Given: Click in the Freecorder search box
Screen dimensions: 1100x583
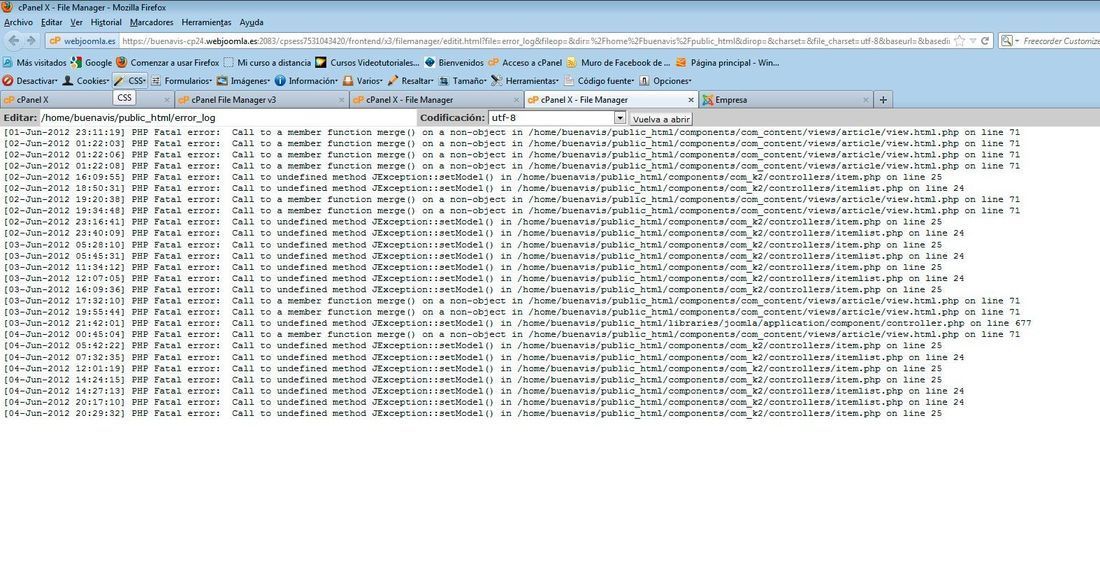Looking at the screenshot, I should tap(1061, 41).
